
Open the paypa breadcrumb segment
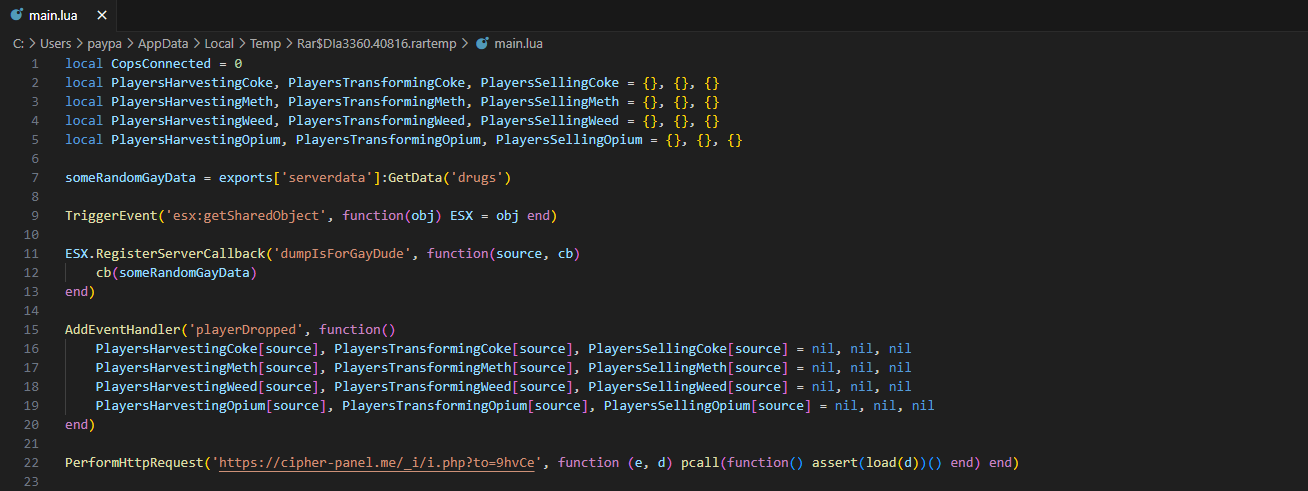104,44
